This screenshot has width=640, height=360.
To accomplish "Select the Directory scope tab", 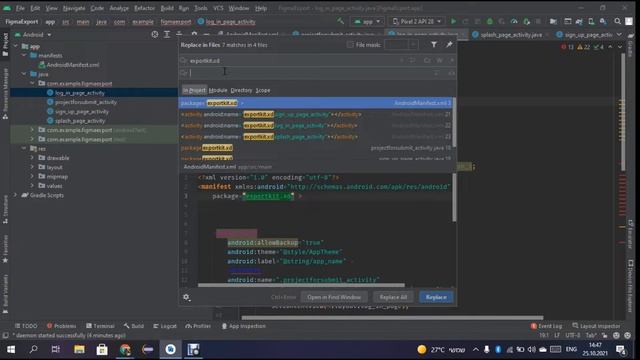I will (241, 90).
